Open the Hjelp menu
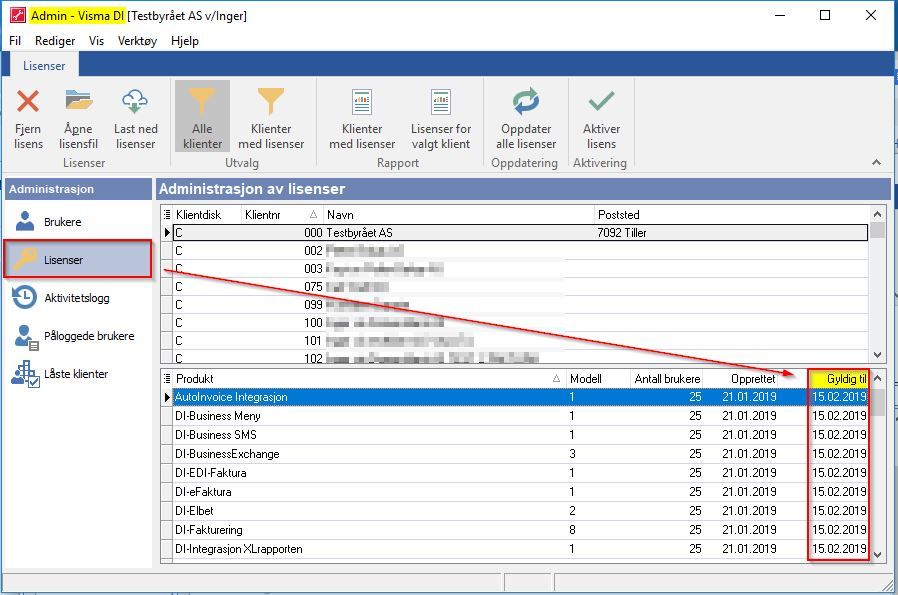898x595 pixels. click(x=184, y=41)
